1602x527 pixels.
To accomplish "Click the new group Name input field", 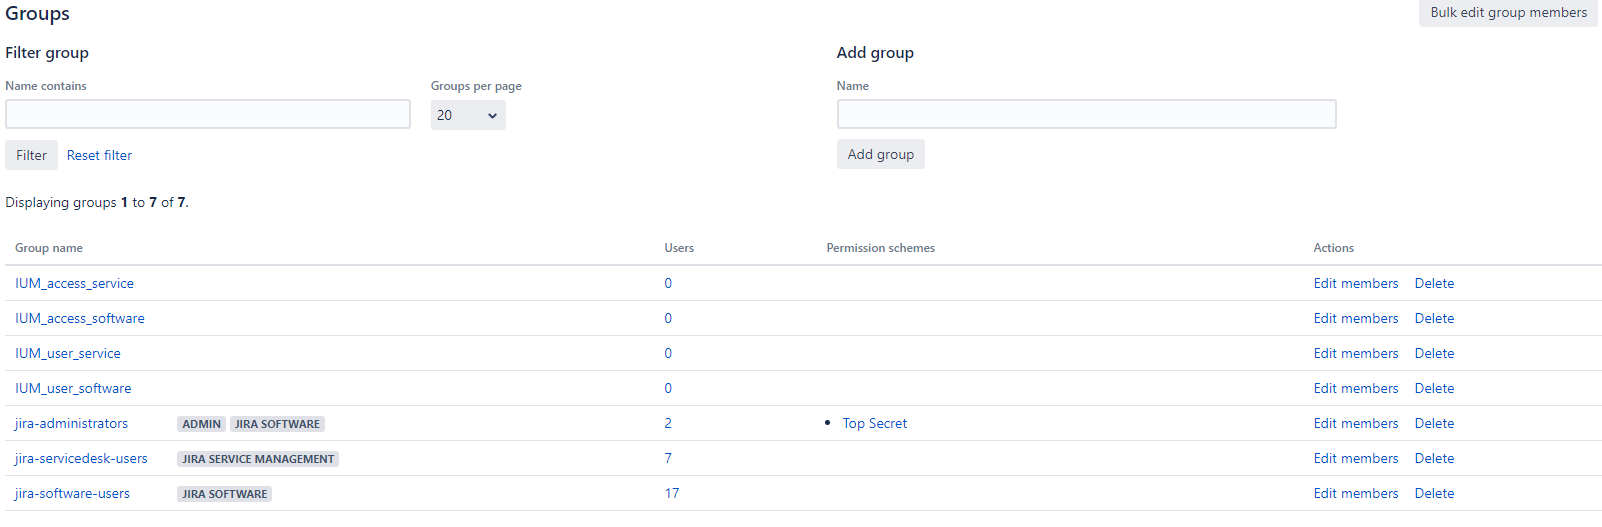I will tap(1085, 114).
